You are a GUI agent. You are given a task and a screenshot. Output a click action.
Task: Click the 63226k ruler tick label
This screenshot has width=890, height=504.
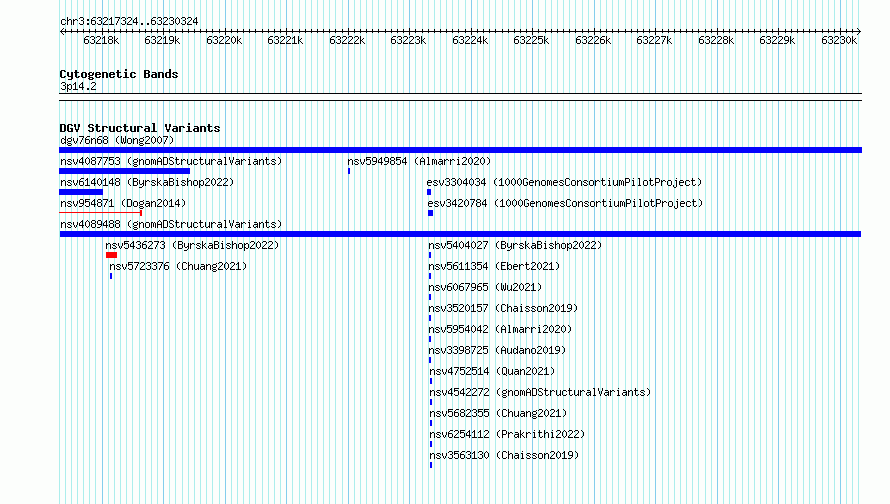tap(593, 40)
